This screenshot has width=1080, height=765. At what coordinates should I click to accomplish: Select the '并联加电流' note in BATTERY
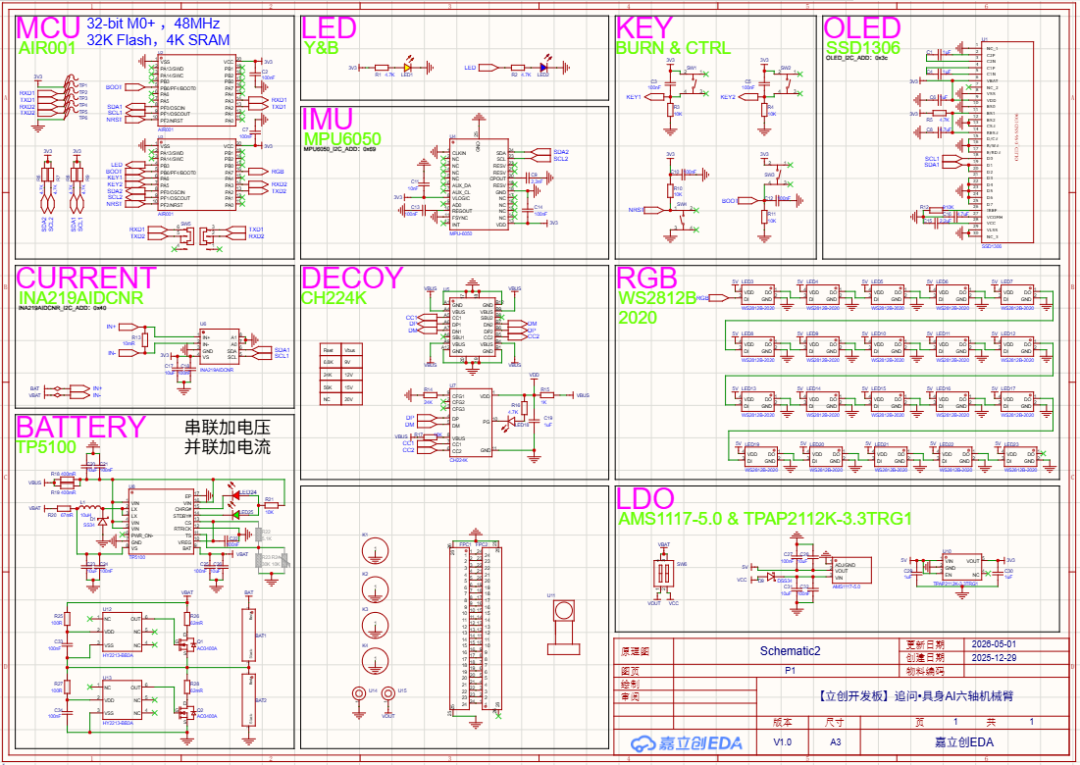(227, 447)
